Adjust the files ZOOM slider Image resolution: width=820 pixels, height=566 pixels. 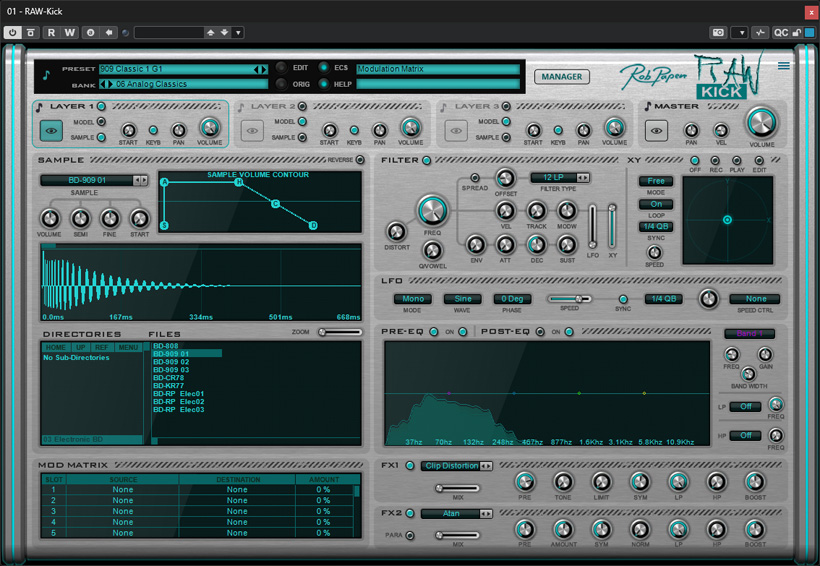click(340, 332)
